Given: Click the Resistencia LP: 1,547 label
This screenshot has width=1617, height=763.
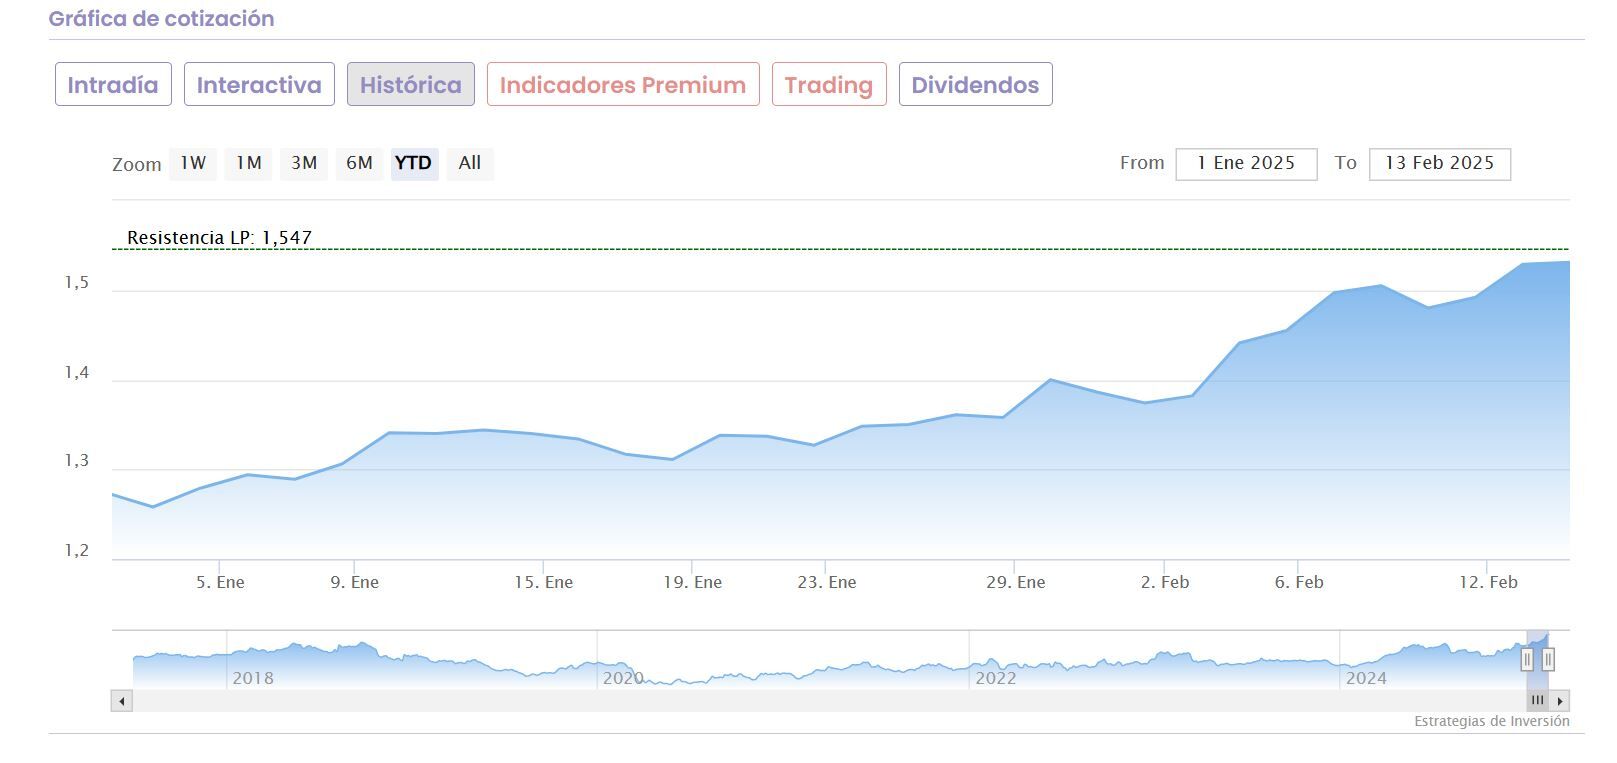Looking at the screenshot, I should click(x=220, y=238).
